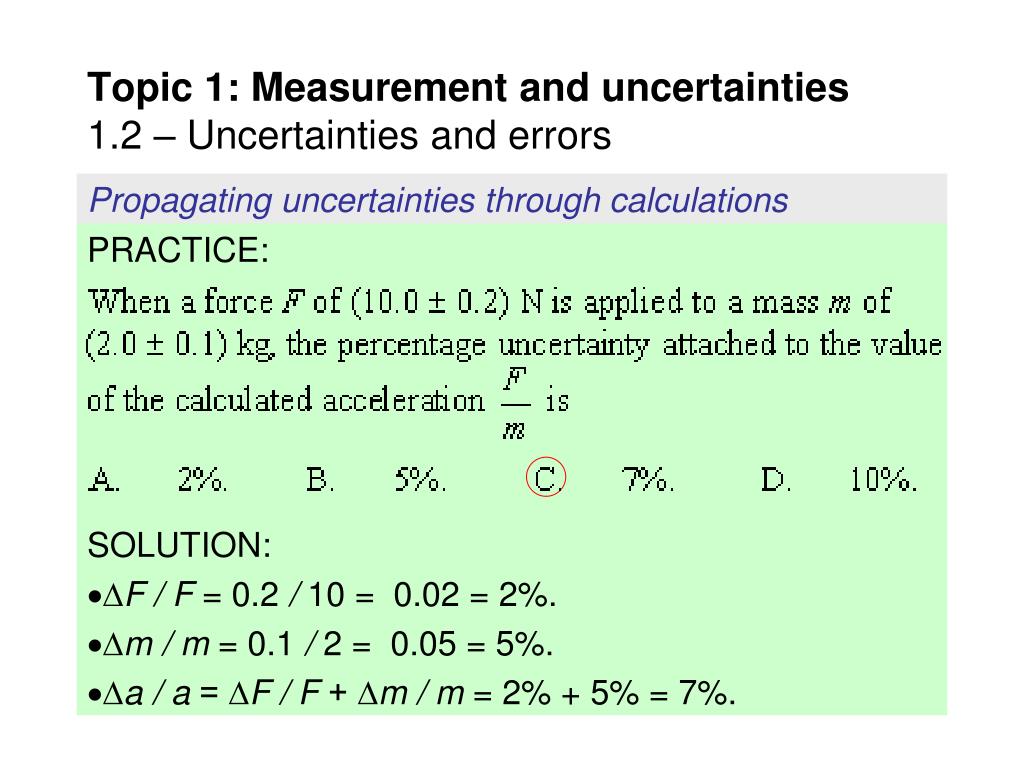Image resolution: width=1024 pixels, height=768 pixels.
Task: Click the PRACTICE label
Action: pos(178,250)
